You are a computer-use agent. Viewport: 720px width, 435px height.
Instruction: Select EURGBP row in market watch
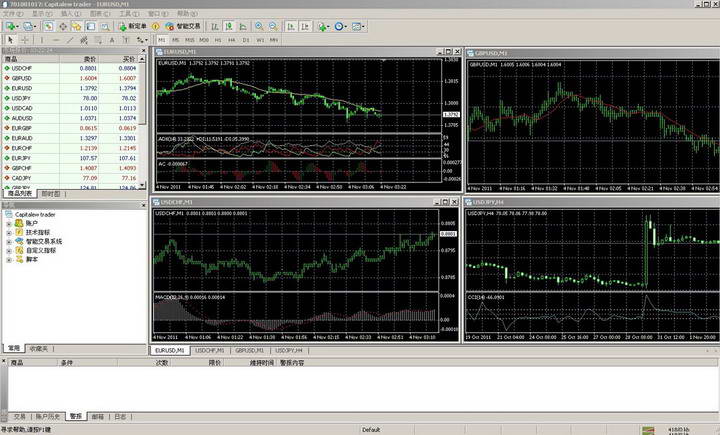70,128
